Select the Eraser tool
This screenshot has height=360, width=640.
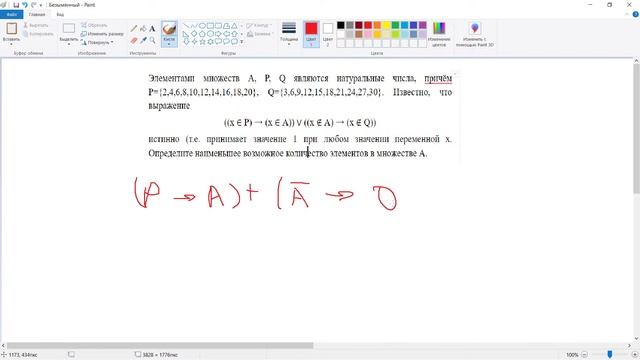(134, 40)
